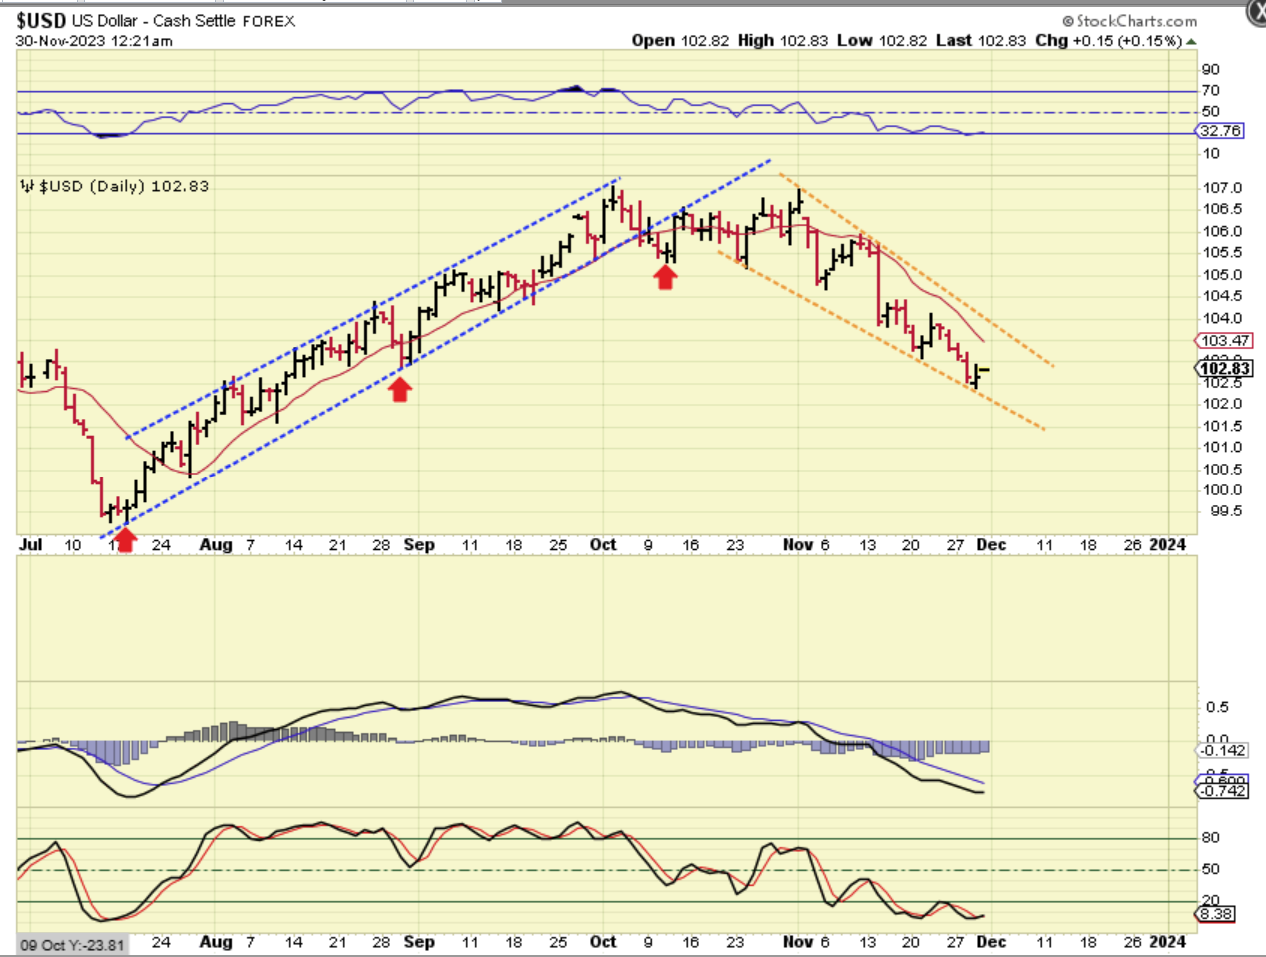Screen dimensions: 1266x957
Task: Click the 80 level on the stochastic scale
Action: (1211, 838)
